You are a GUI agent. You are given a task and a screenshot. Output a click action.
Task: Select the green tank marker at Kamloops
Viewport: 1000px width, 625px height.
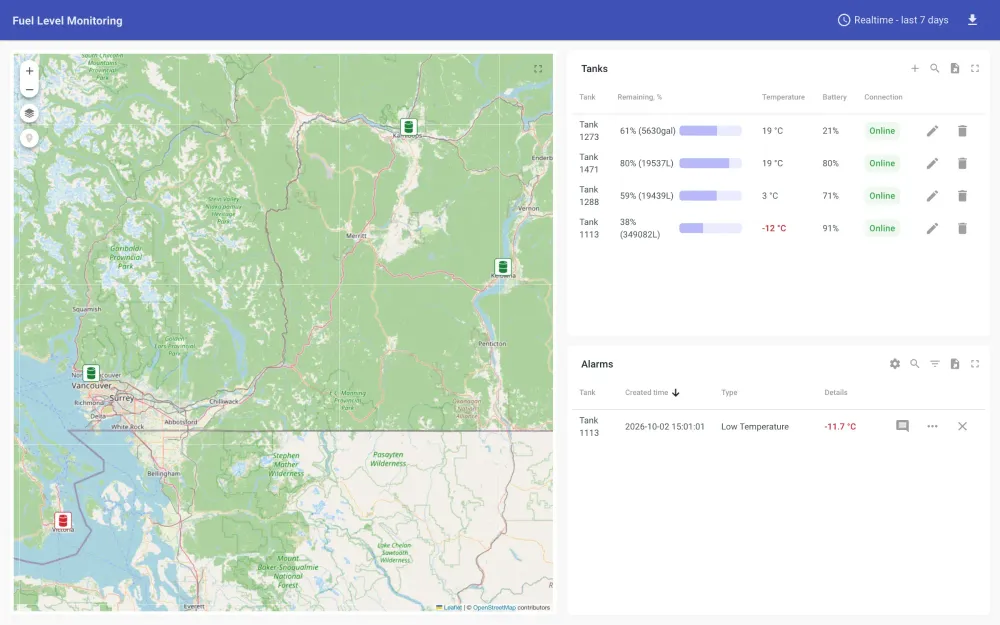(x=409, y=126)
